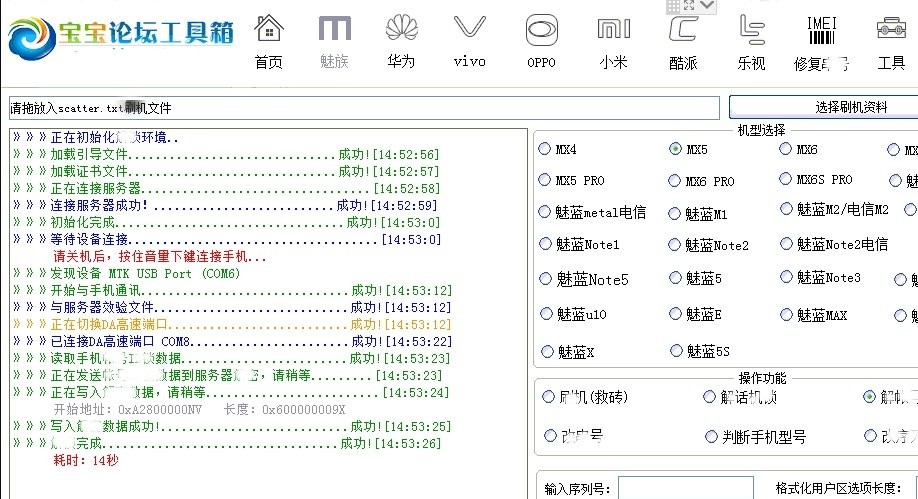Click the 选择刷机资料 button
Viewport: 918px width, 499px height.
tap(823, 107)
